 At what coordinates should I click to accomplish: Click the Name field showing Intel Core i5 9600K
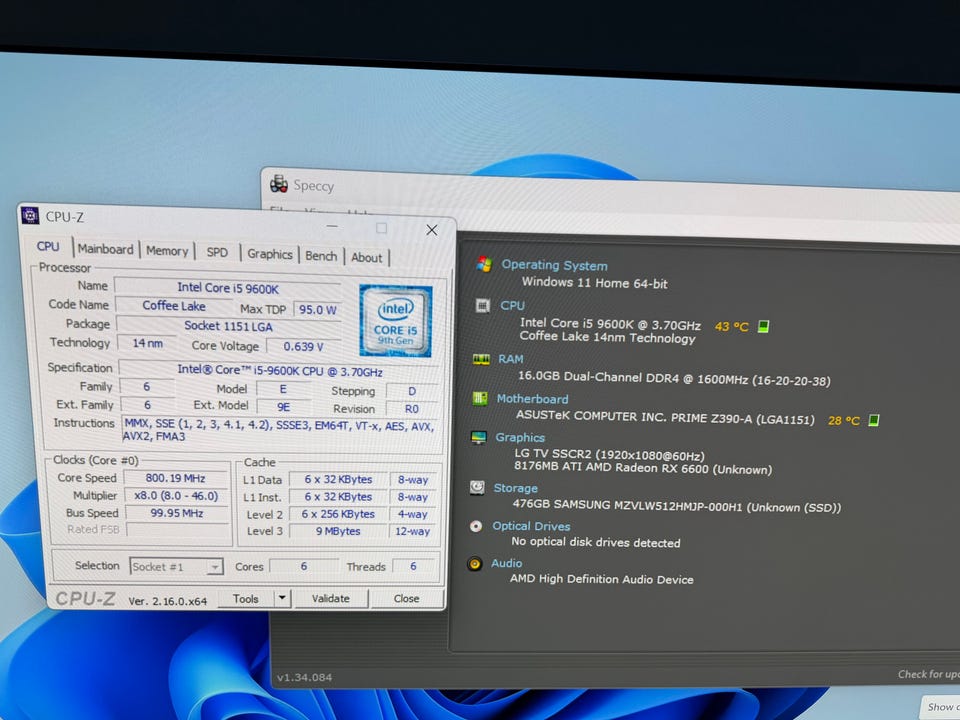point(228,288)
